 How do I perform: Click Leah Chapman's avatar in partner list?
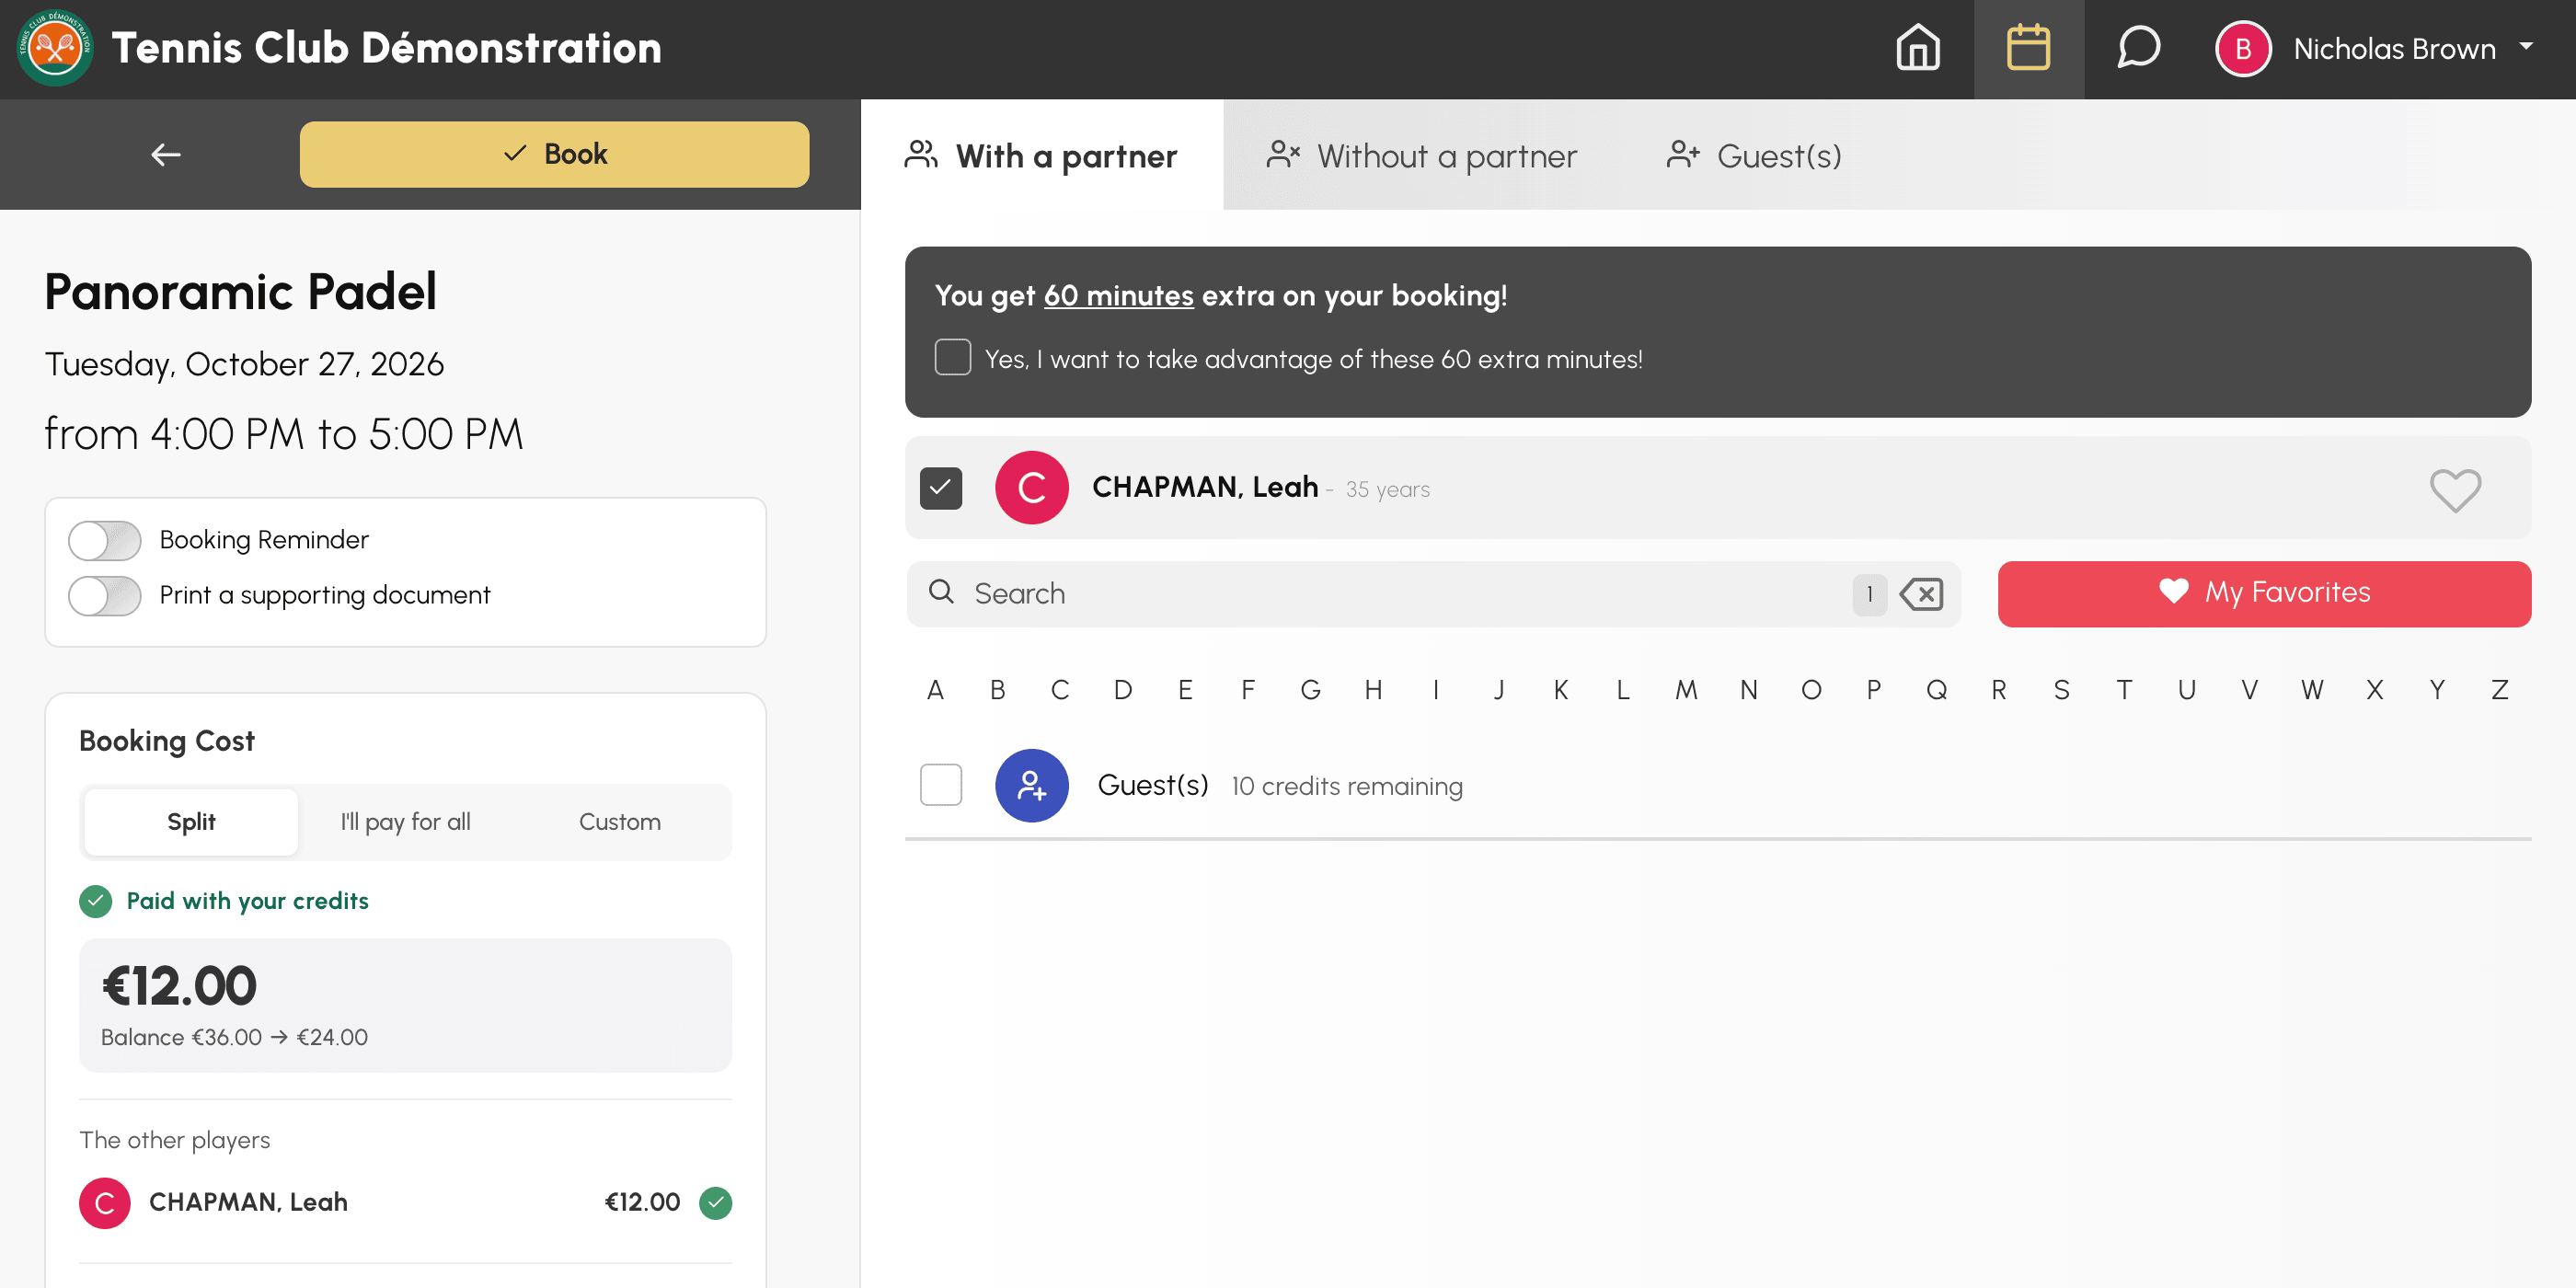click(x=1031, y=488)
